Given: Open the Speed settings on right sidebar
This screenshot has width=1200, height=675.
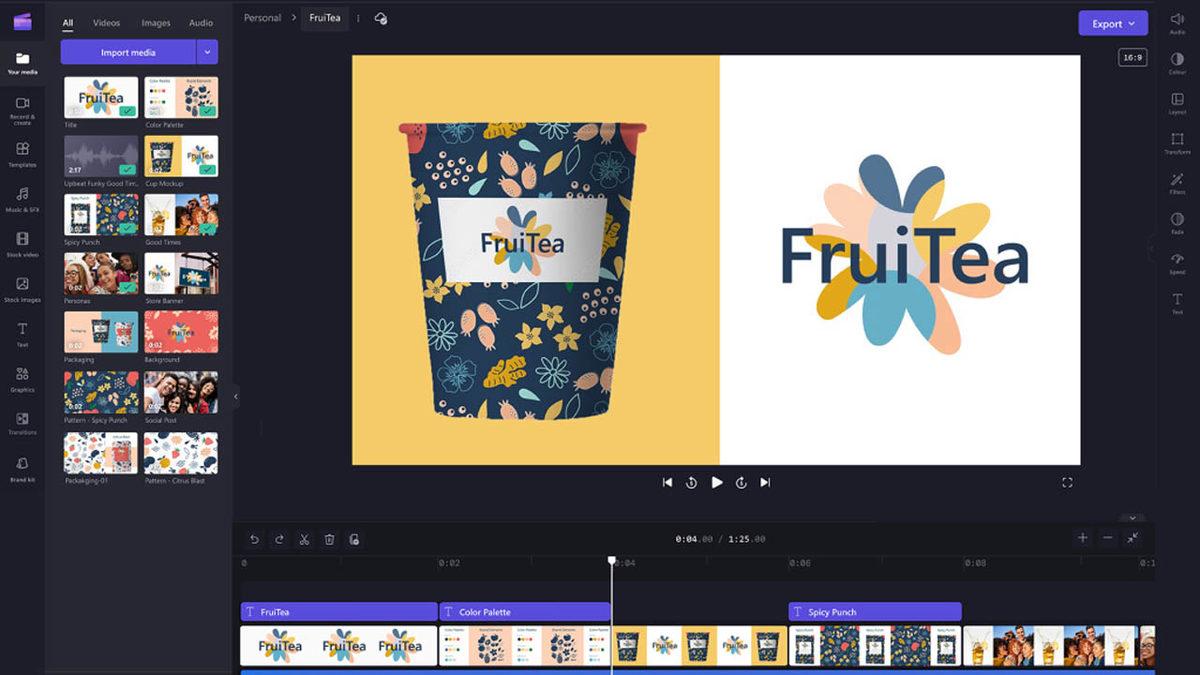Looking at the screenshot, I should [x=1177, y=263].
